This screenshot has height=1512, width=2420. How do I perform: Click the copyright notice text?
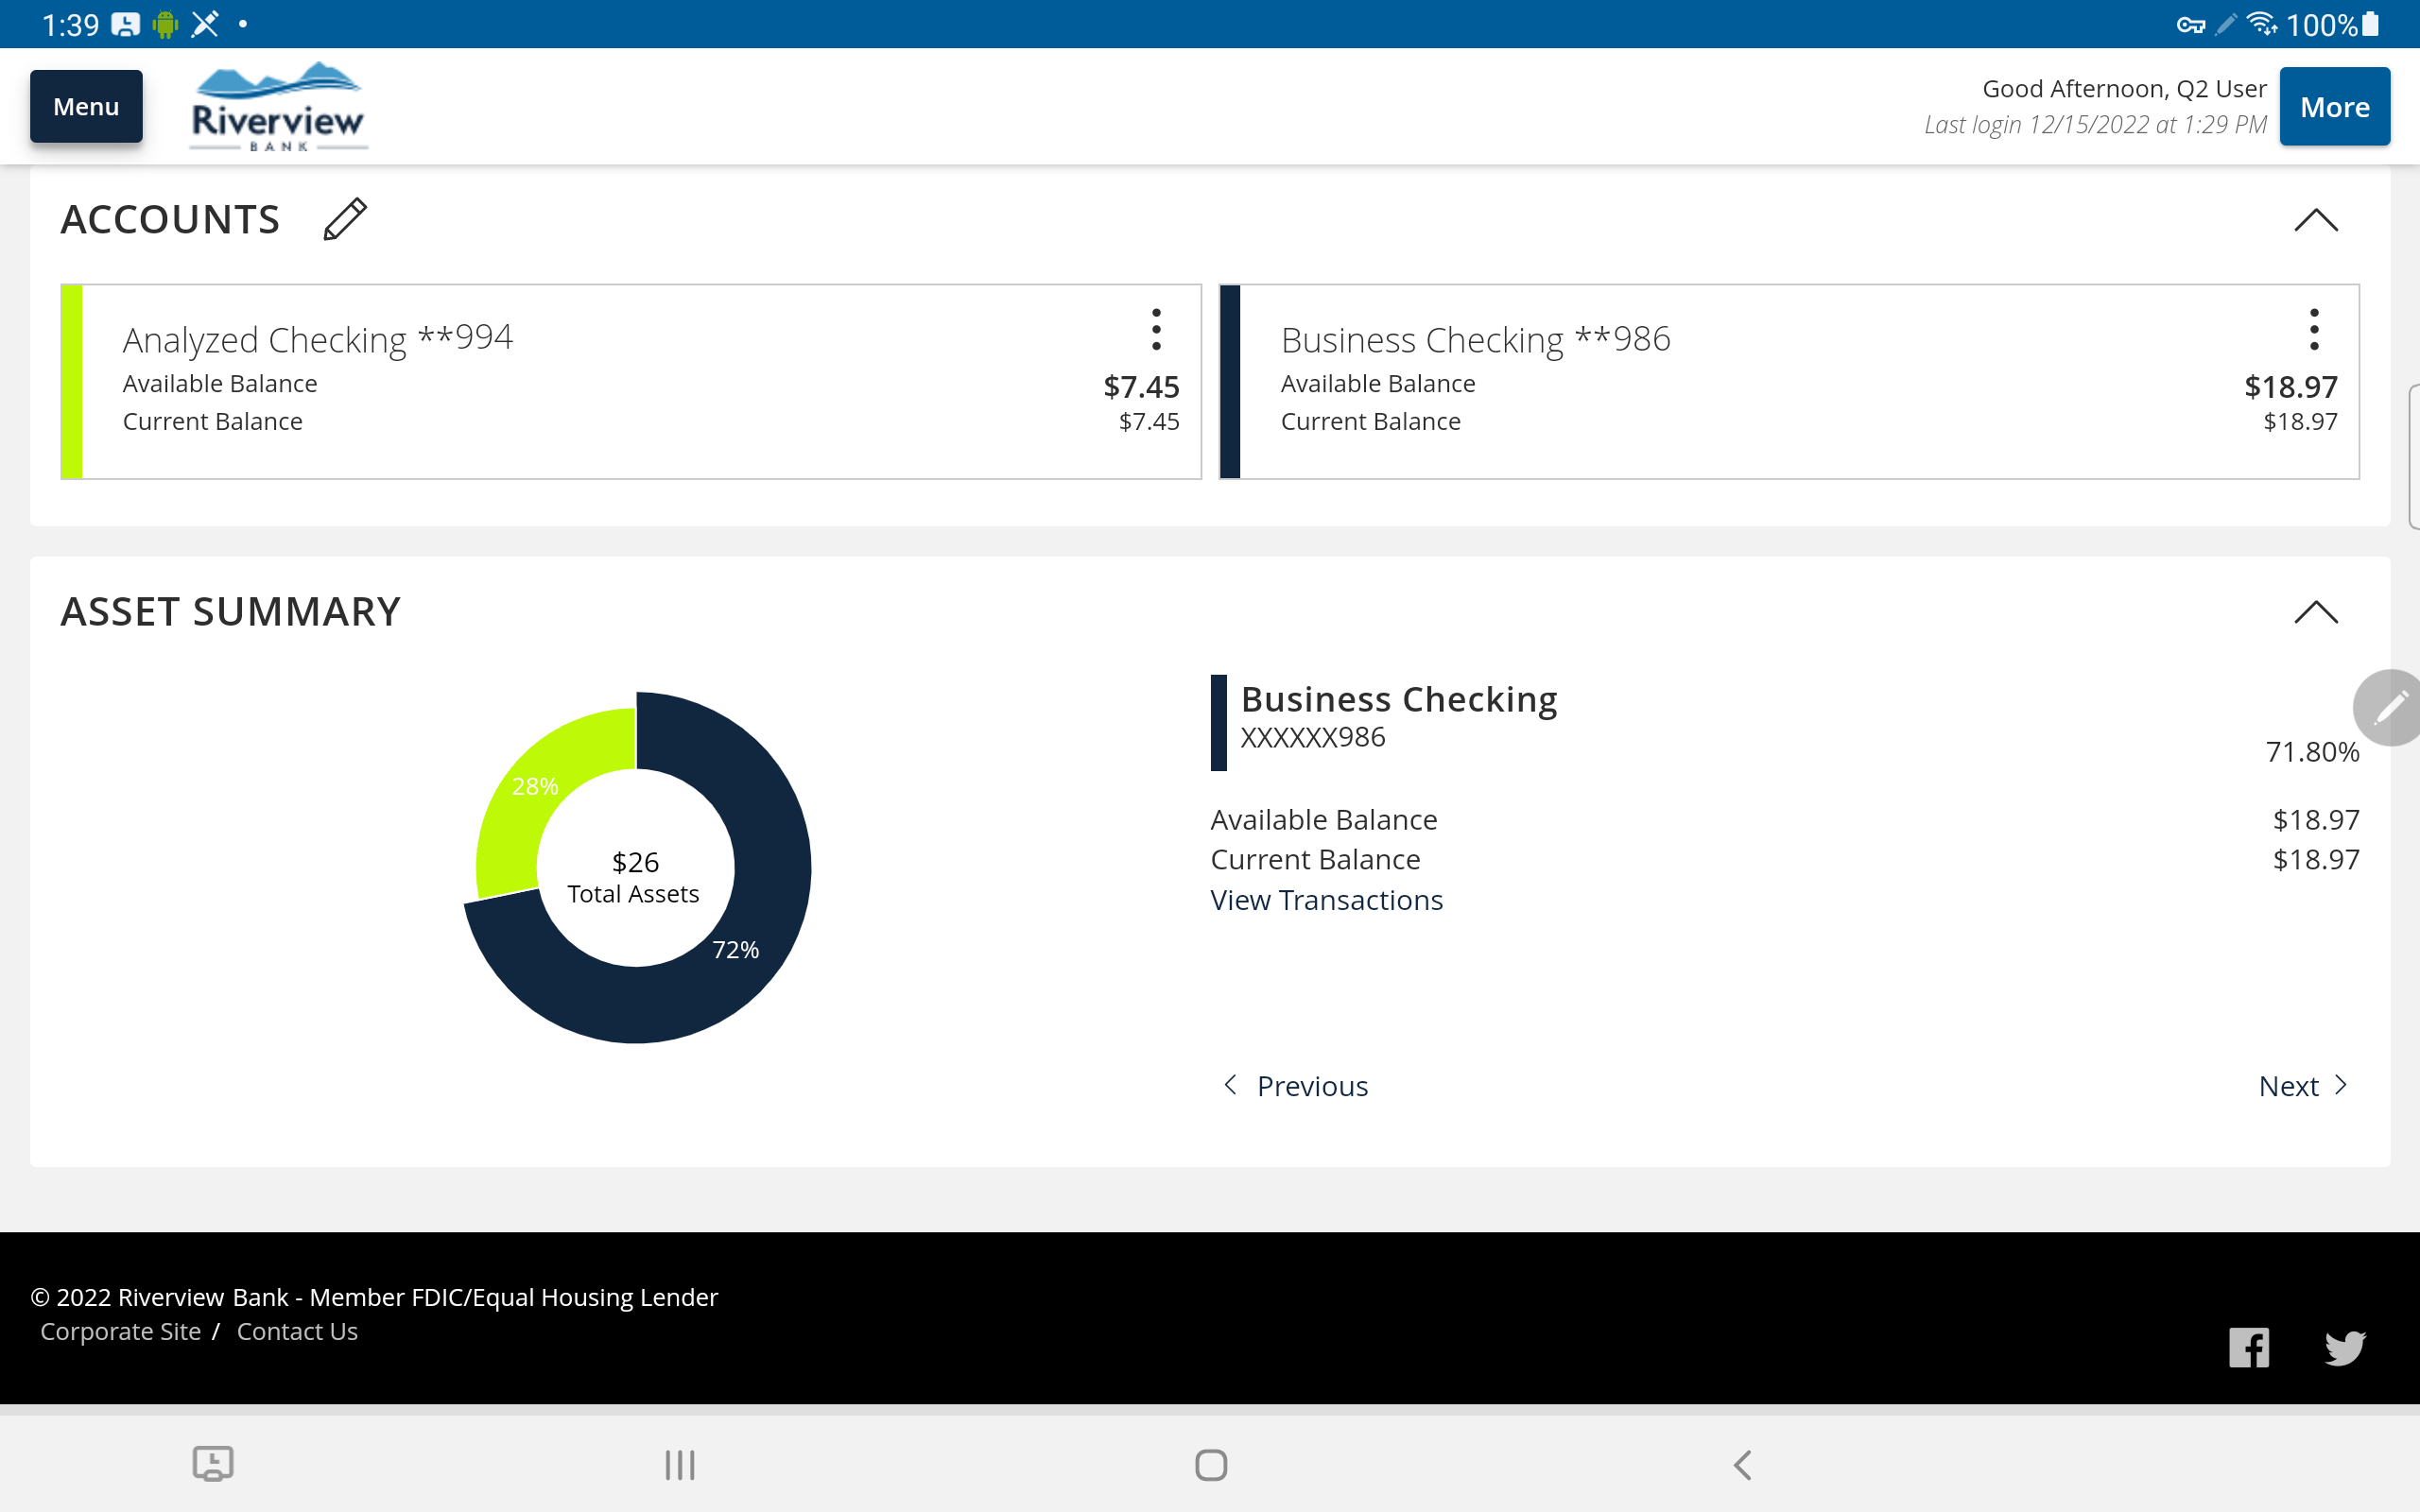(374, 1297)
